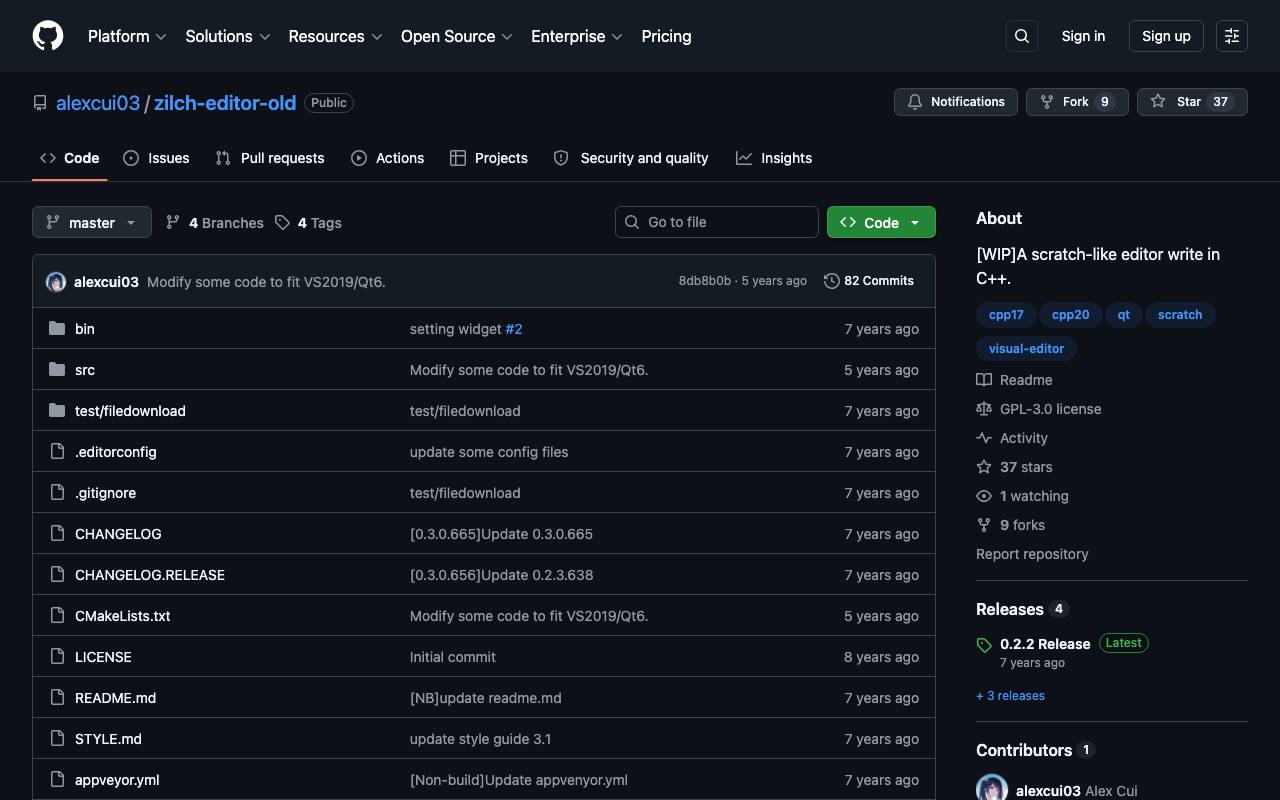Expand the green Code dropdown
Screen dimensions: 1280x800
point(881,222)
